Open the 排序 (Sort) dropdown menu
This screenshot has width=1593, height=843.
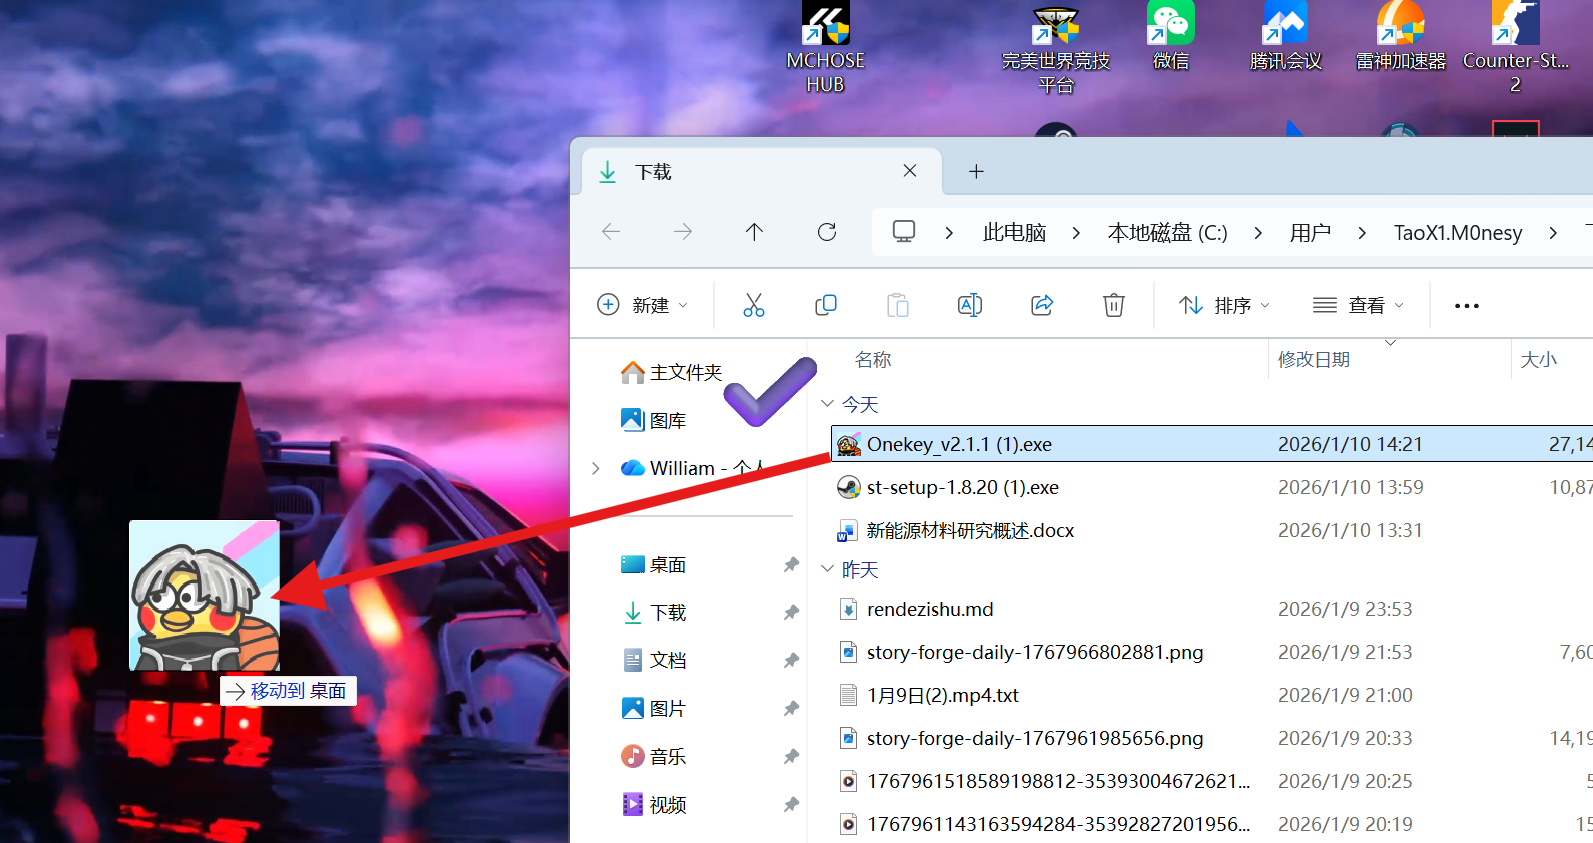coord(1224,305)
